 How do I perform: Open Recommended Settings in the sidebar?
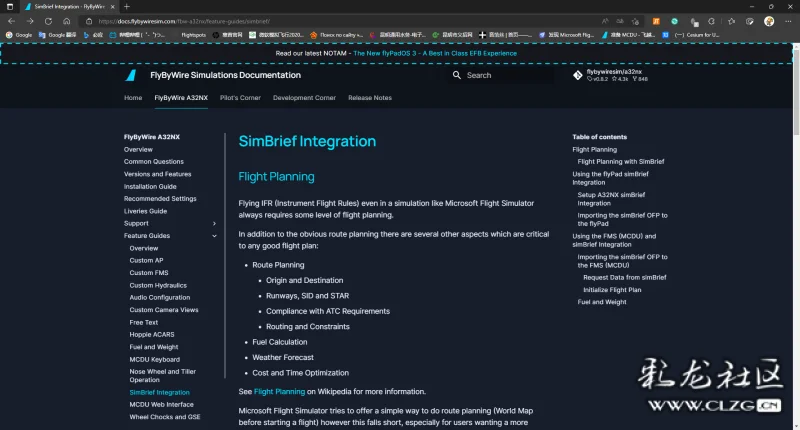click(160, 199)
